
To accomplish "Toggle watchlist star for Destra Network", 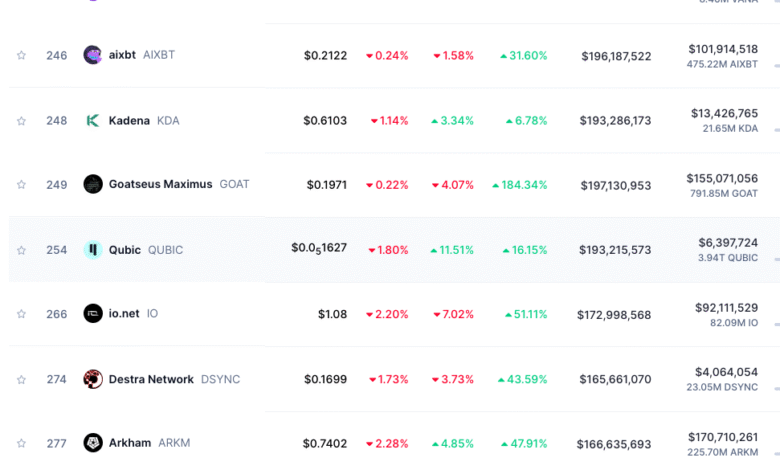I will 21,379.
